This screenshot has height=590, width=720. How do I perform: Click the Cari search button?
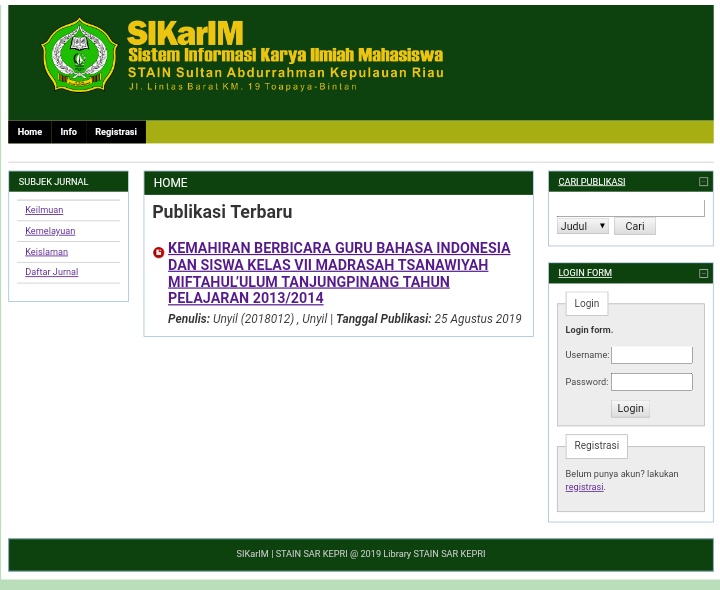(x=635, y=226)
